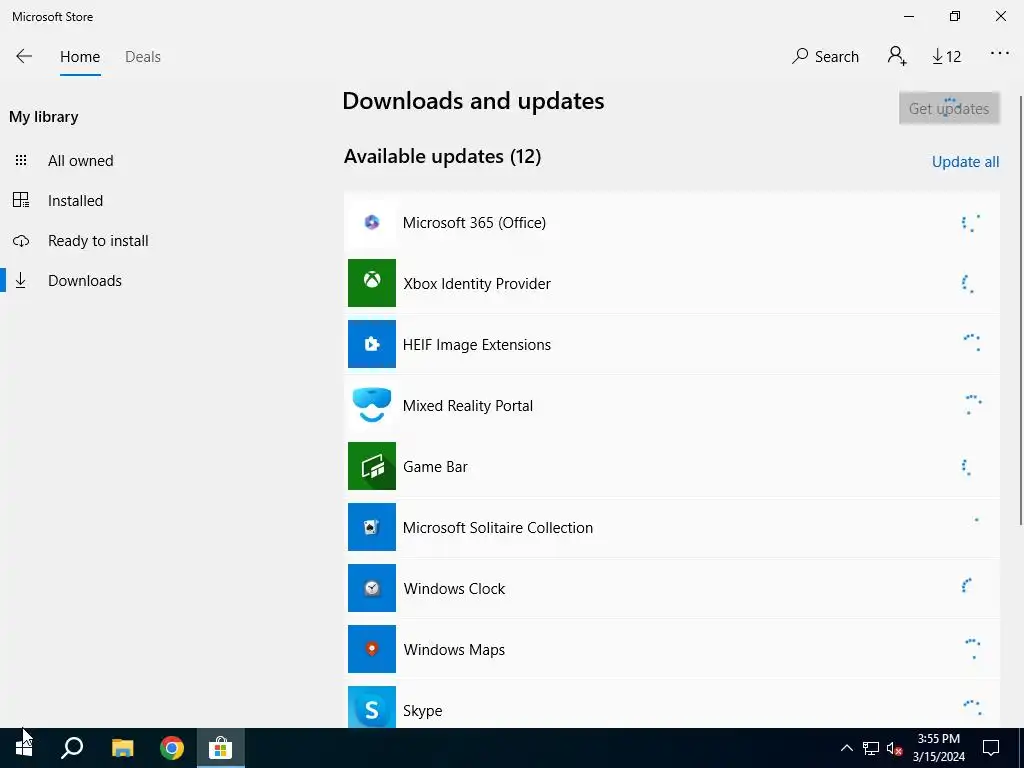Open the Windows Maps name text
The height and width of the screenshot is (768, 1024).
point(454,650)
